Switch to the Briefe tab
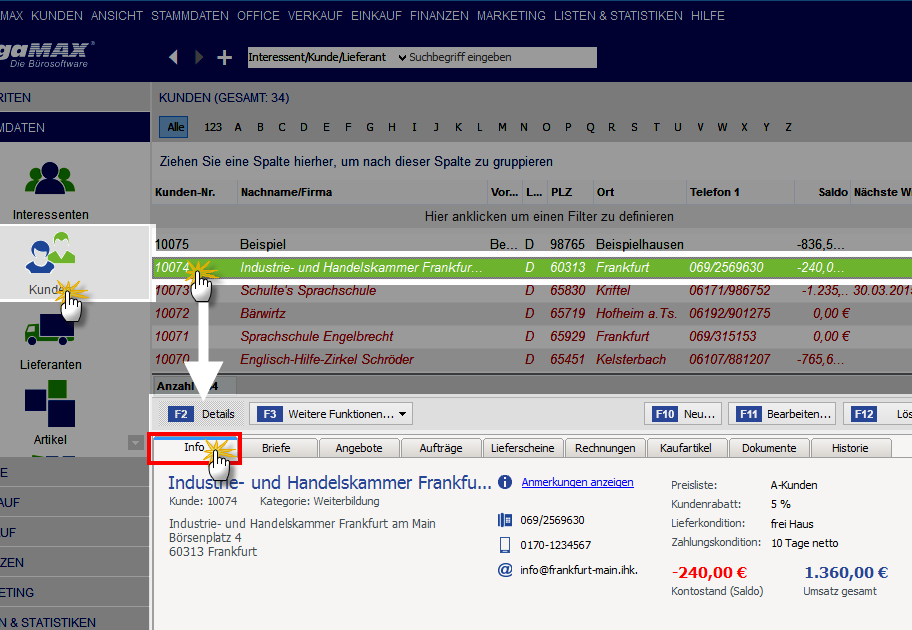This screenshot has width=912, height=630. click(x=276, y=448)
